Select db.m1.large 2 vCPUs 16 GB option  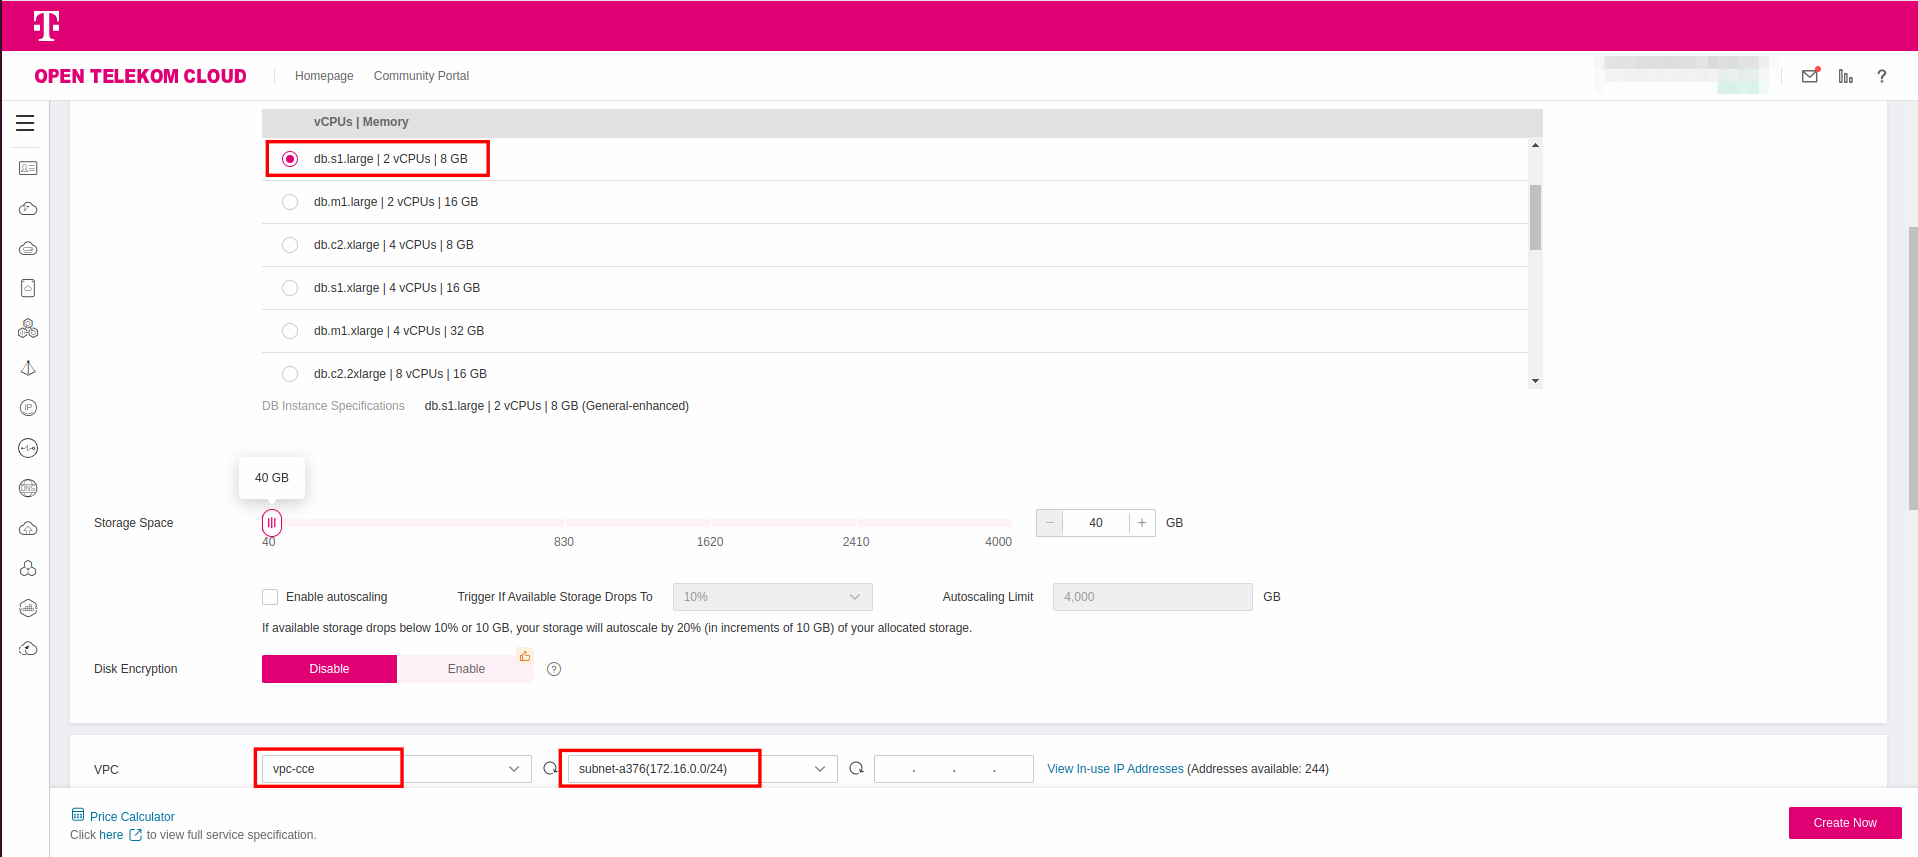pyautogui.click(x=290, y=202)
